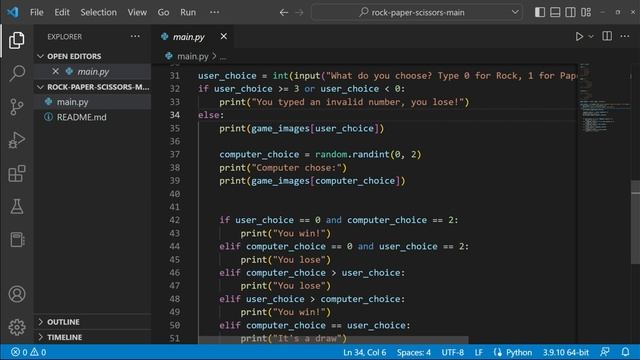Click Ln 34, Col 6 in status bar
The height and width of the screenshot is (360, 640).
364,352
